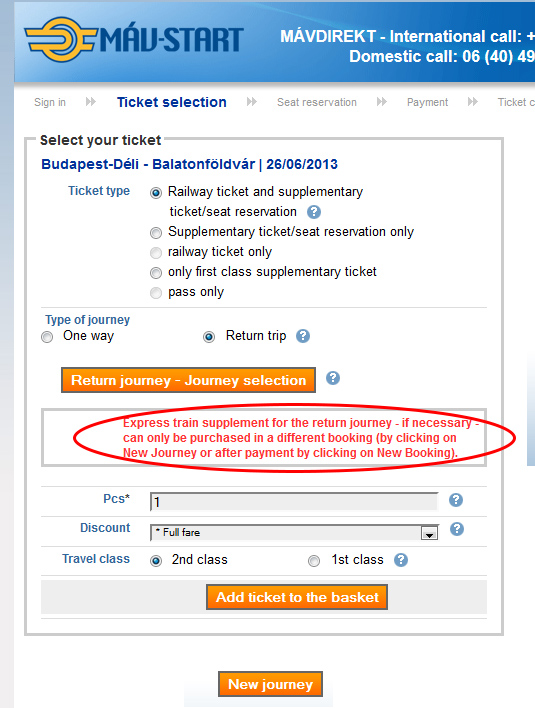Click help icon beside Return journey button

pos(333,378)
